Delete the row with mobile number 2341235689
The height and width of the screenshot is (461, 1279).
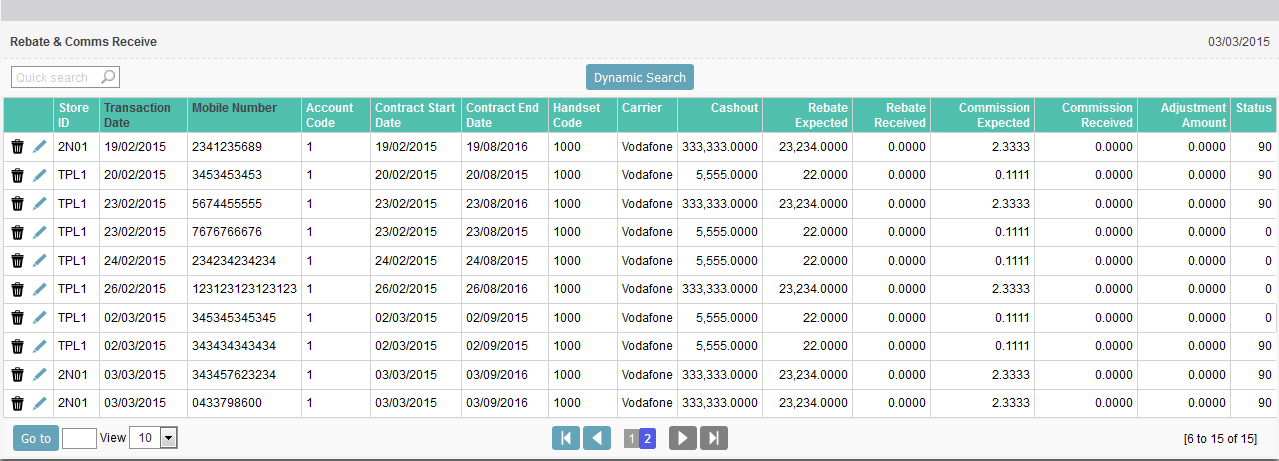[x=17, y=147]
